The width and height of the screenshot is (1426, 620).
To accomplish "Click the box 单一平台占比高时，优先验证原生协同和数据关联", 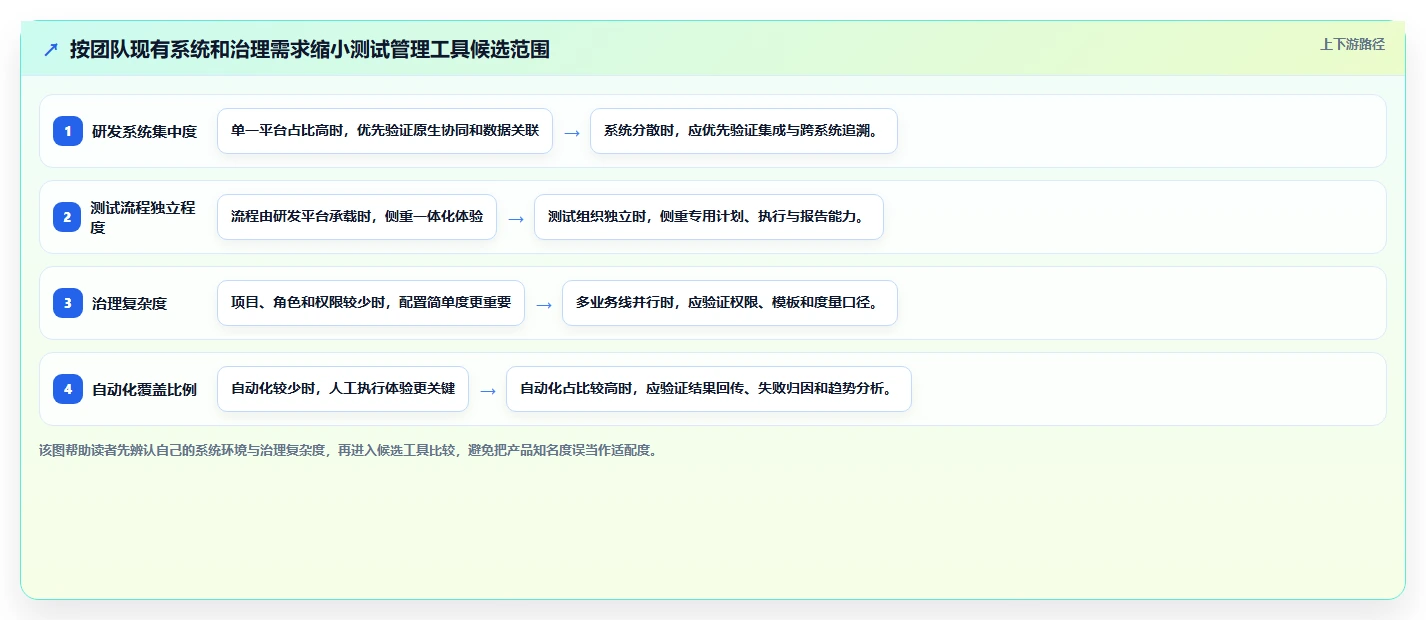I will 385,131.
